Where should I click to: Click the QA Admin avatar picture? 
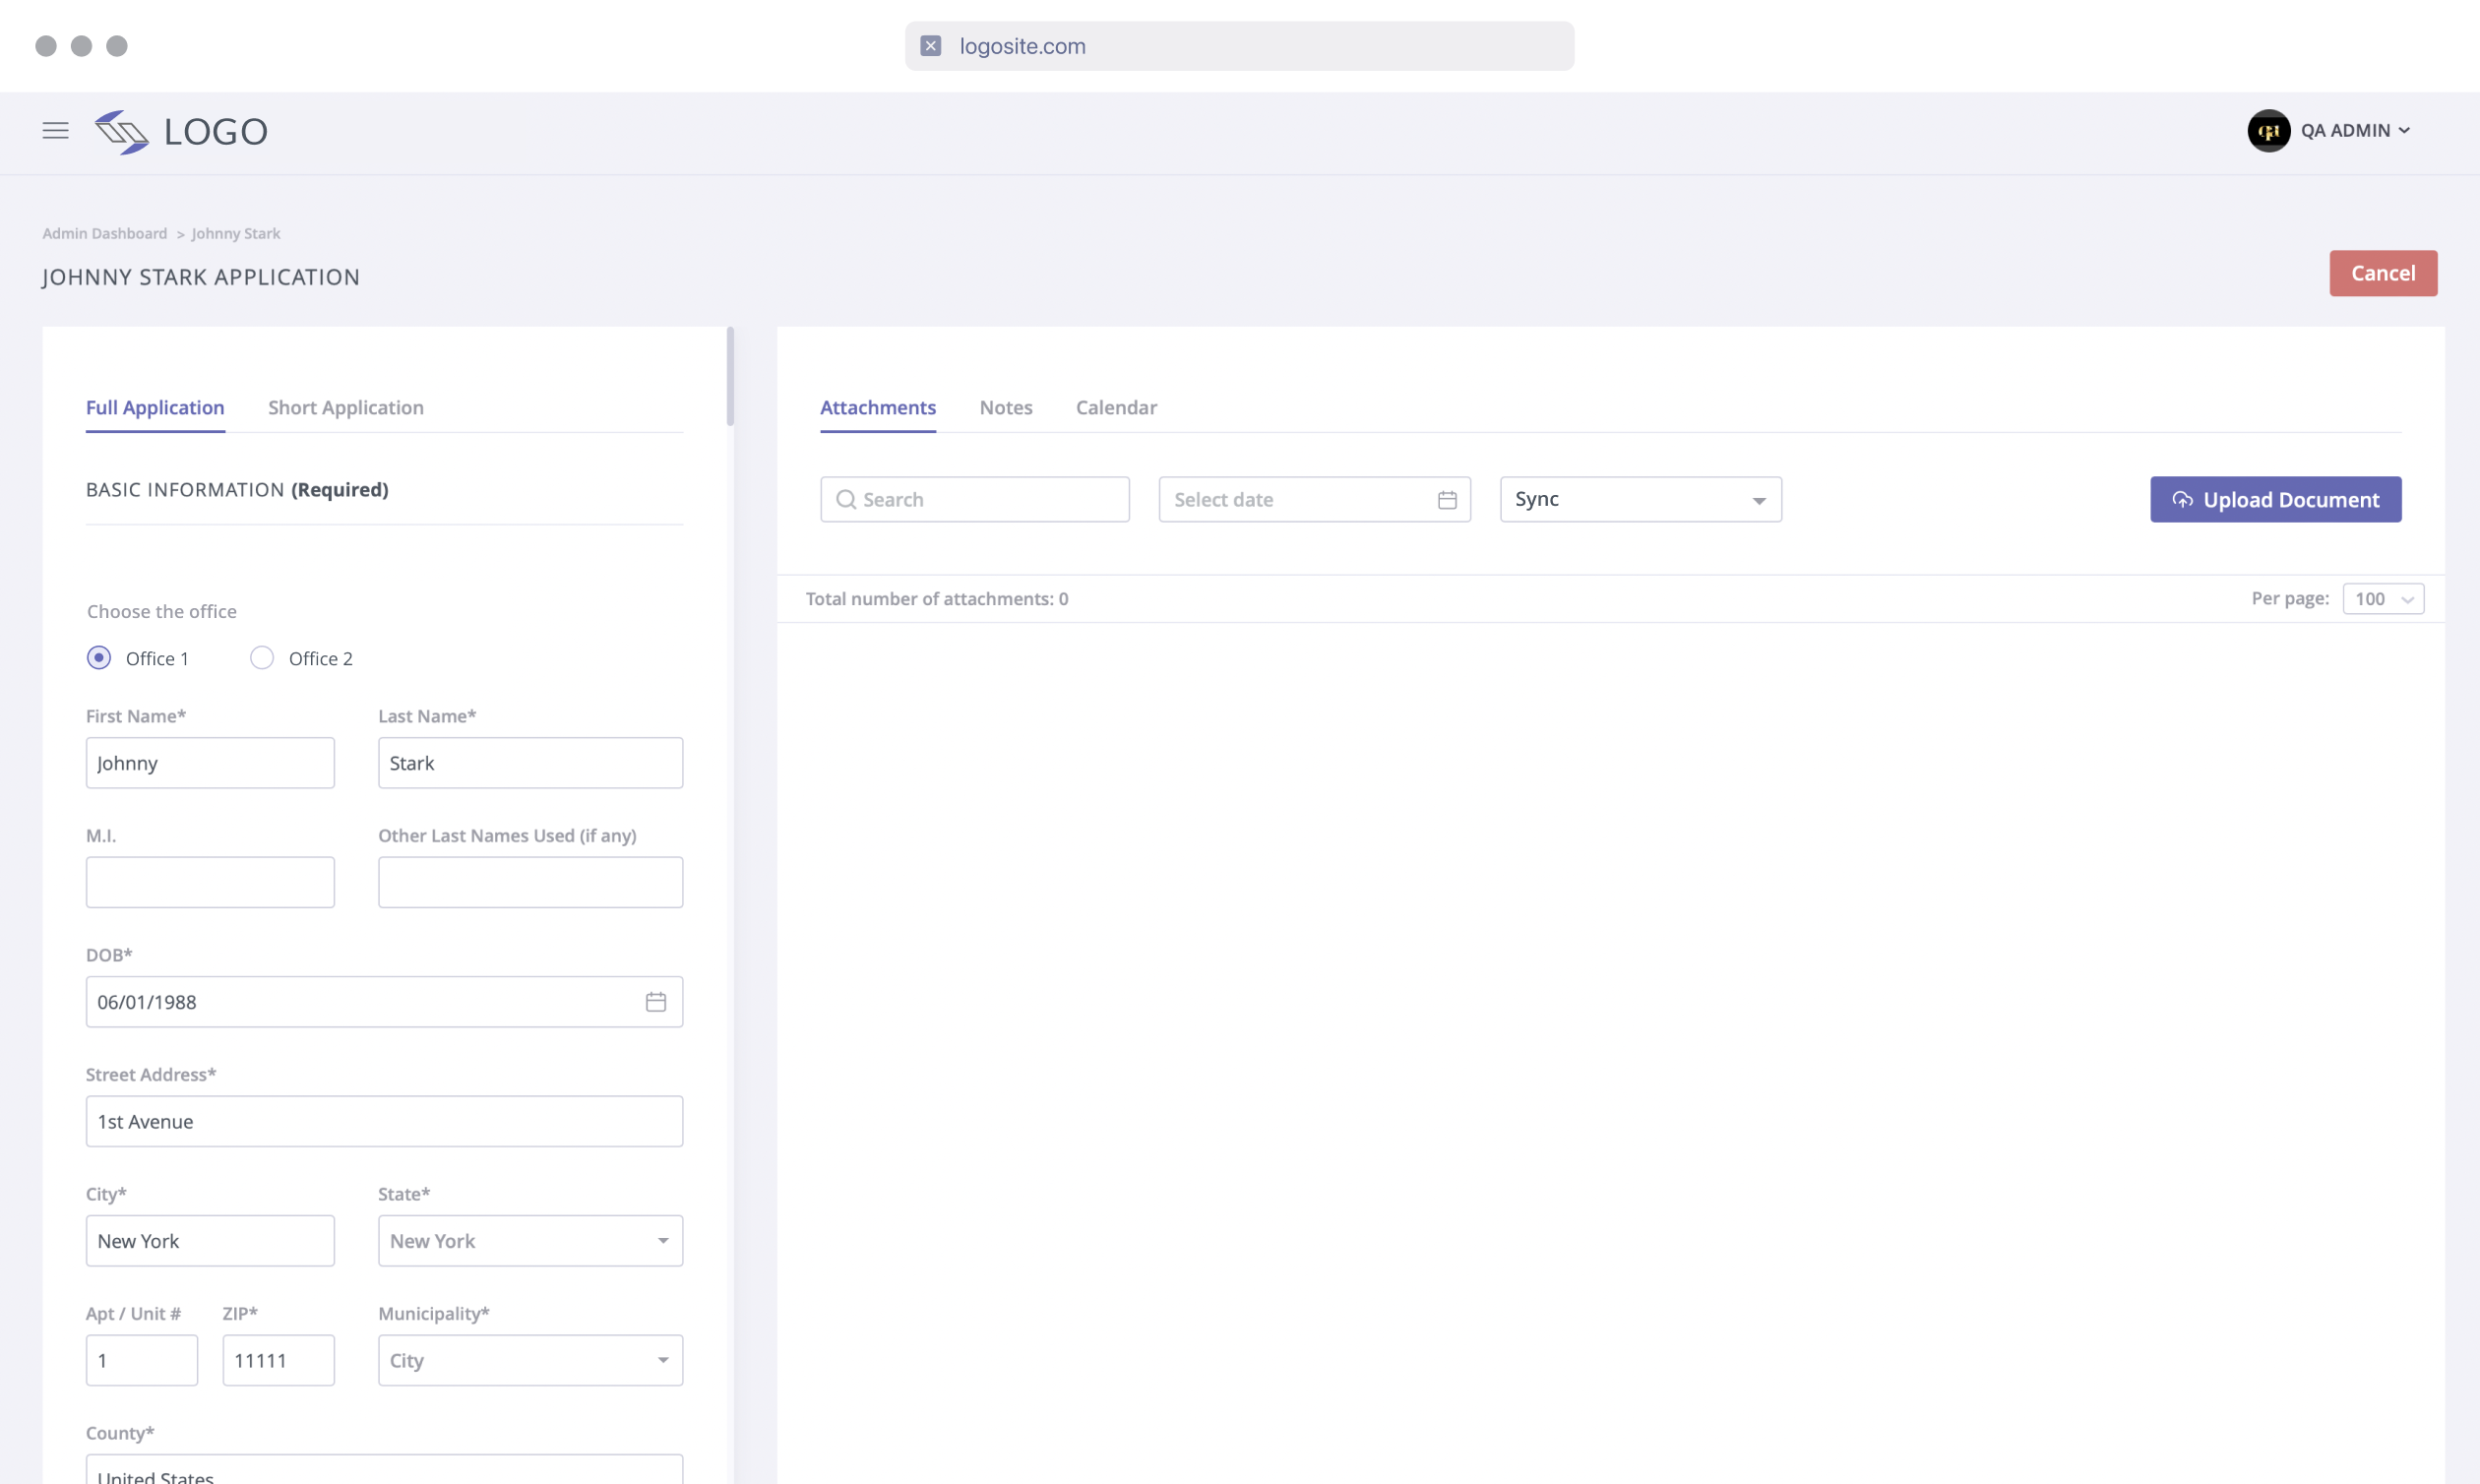click(2268, 131)
